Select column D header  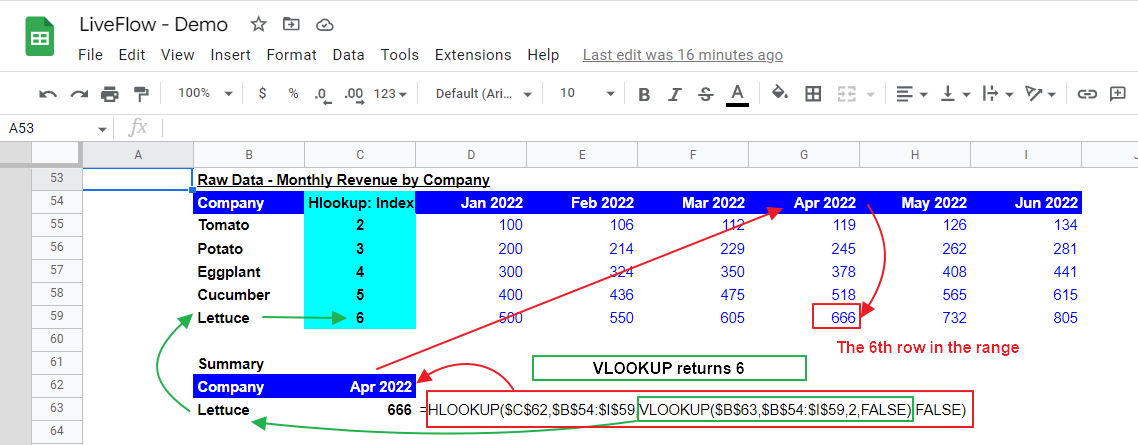pos(471,154)
